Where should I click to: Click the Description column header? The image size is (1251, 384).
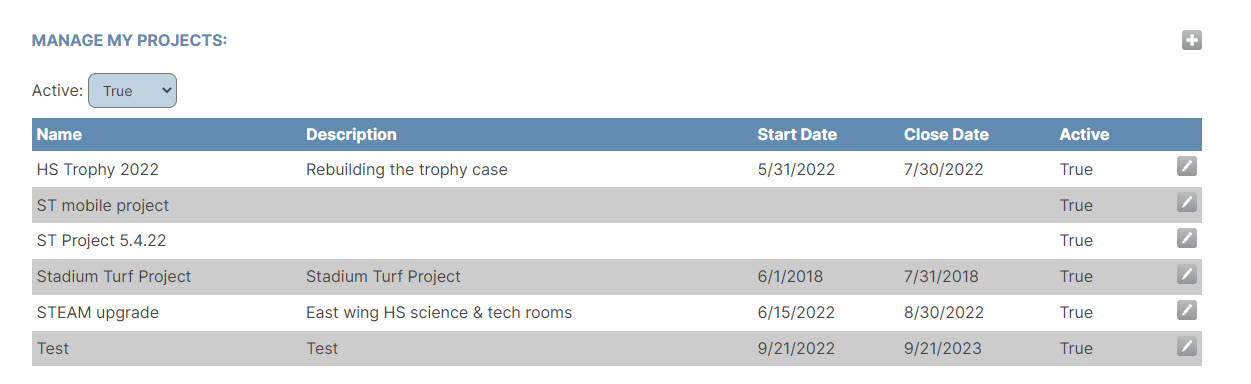click(x=351, y=134)
